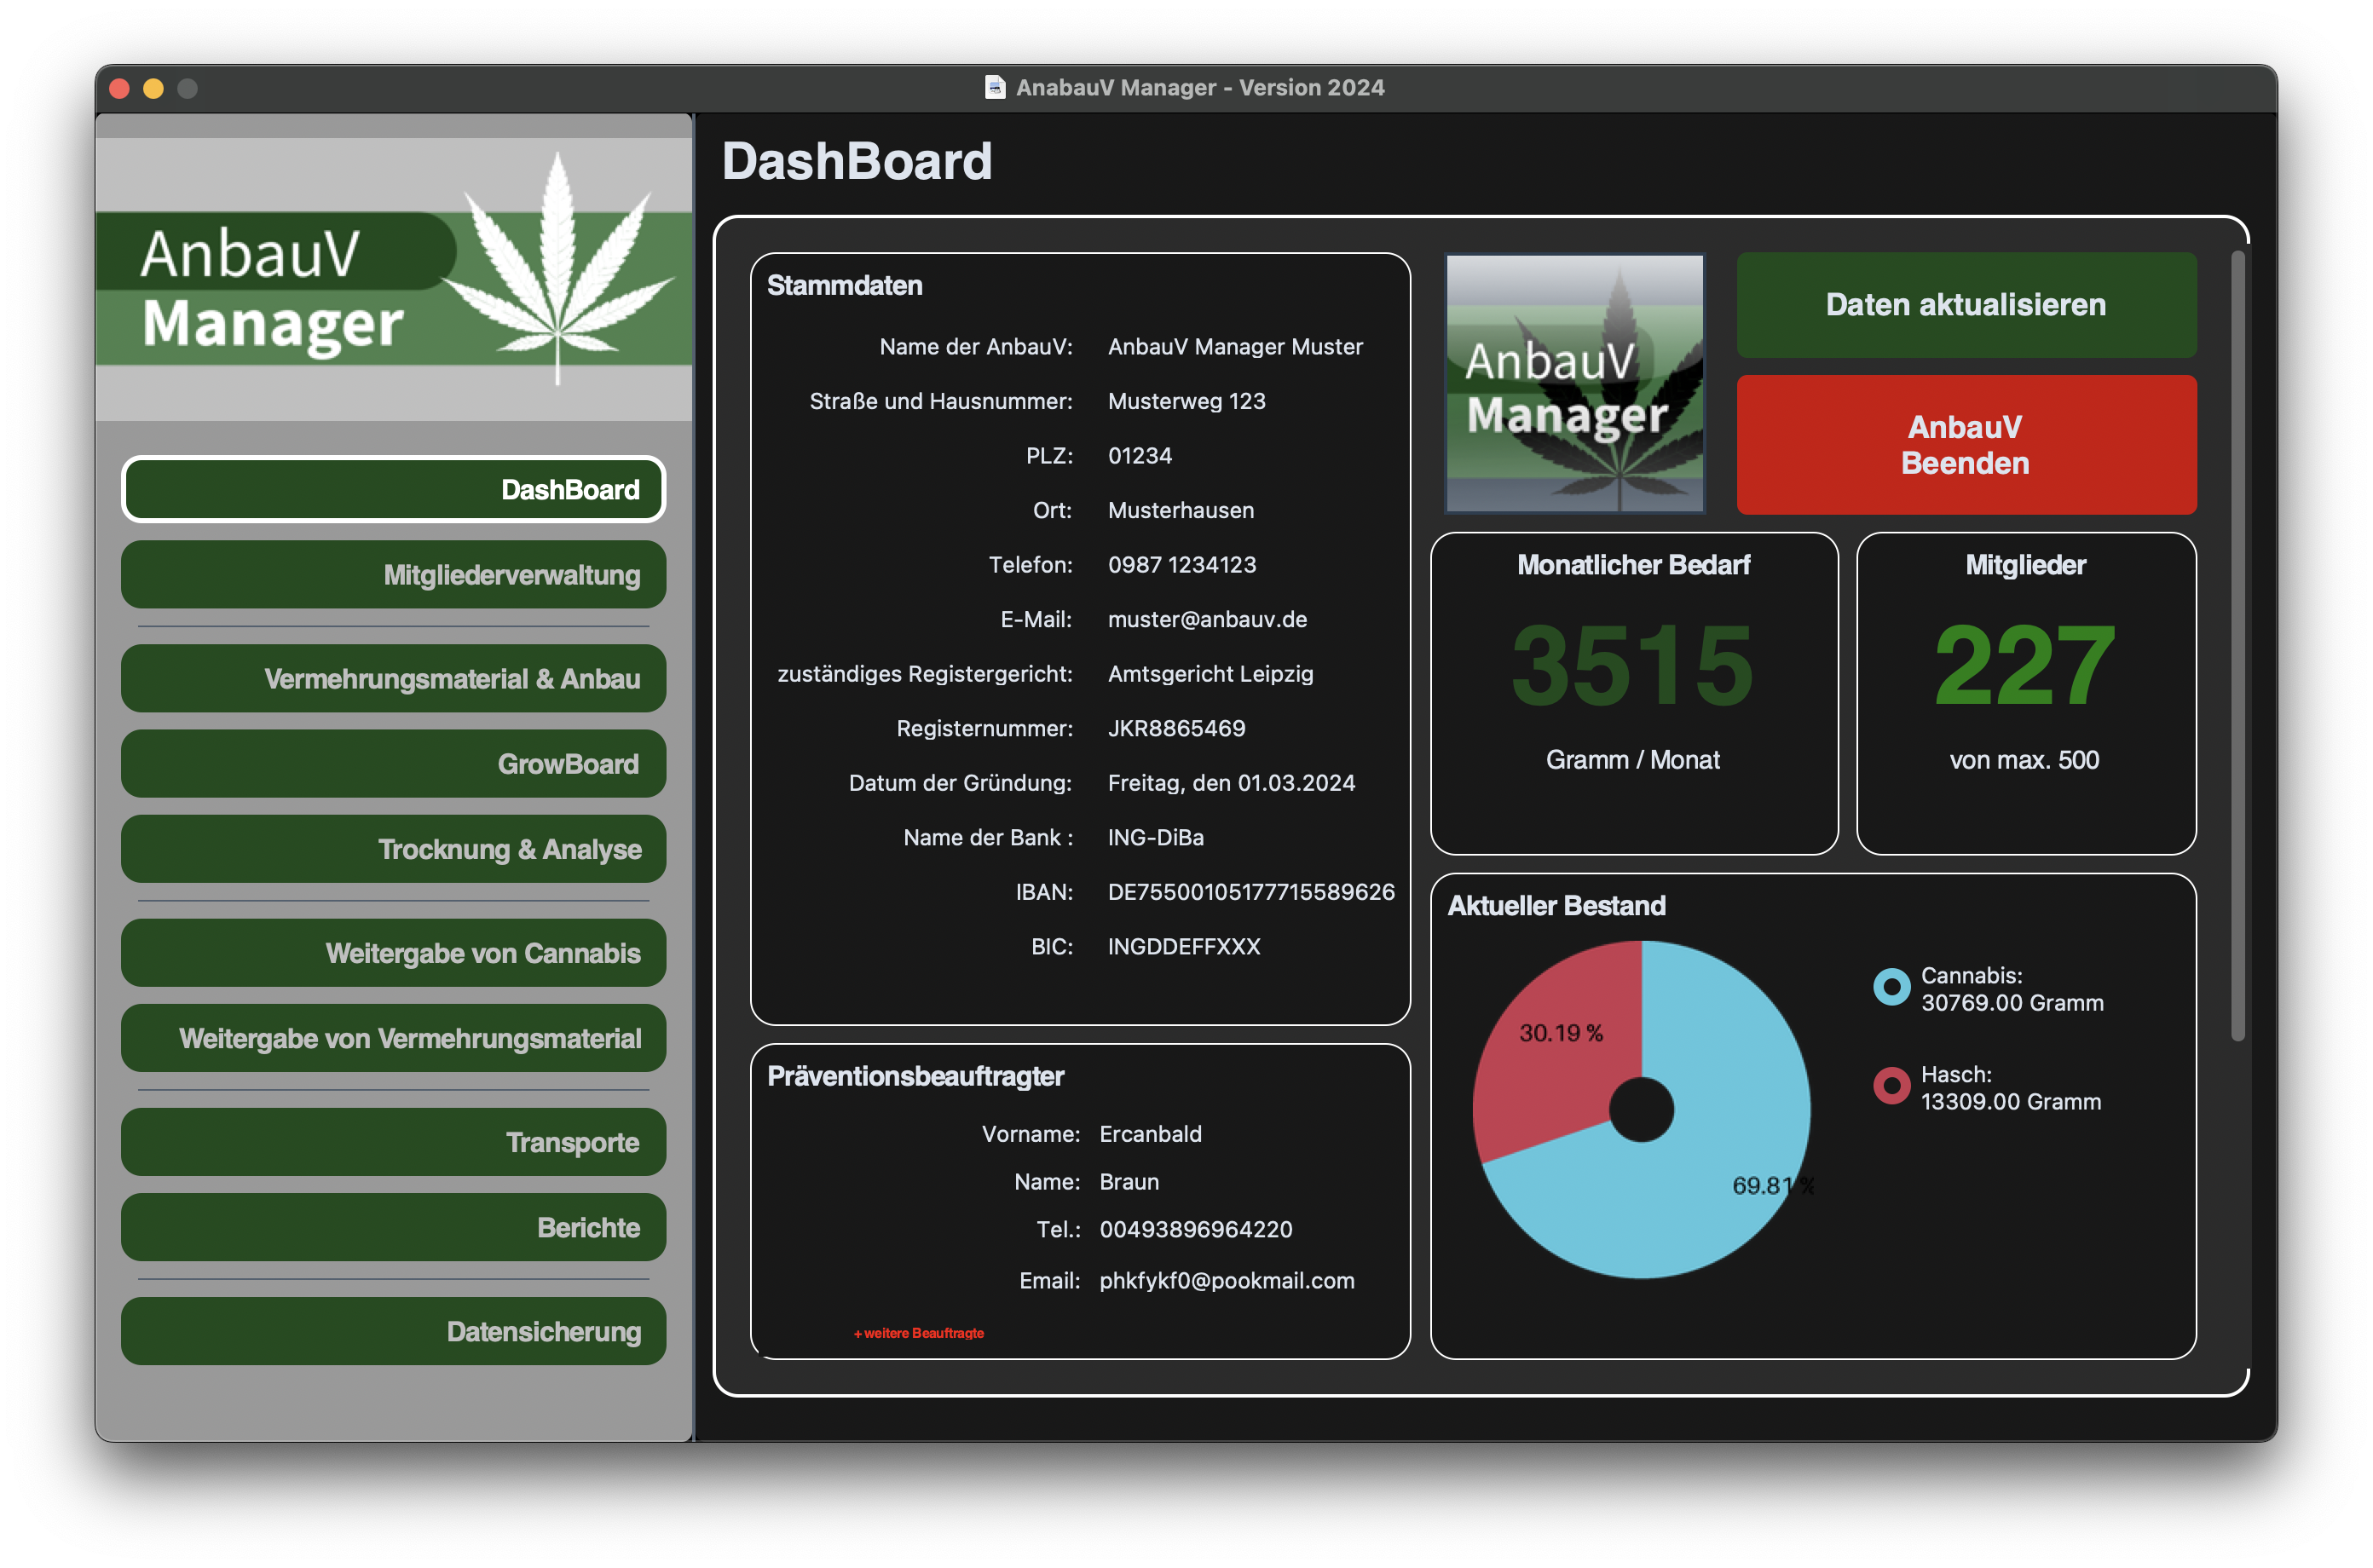The height and width of the screenshot is (1568, 2373).
Task: Click the Hasch red legend marker
Action: pos(1890,1086)
